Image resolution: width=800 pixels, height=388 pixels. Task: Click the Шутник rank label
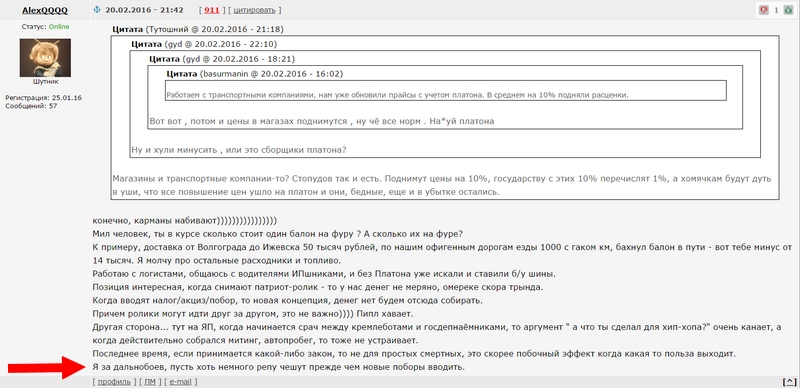[x=45, y=81]
